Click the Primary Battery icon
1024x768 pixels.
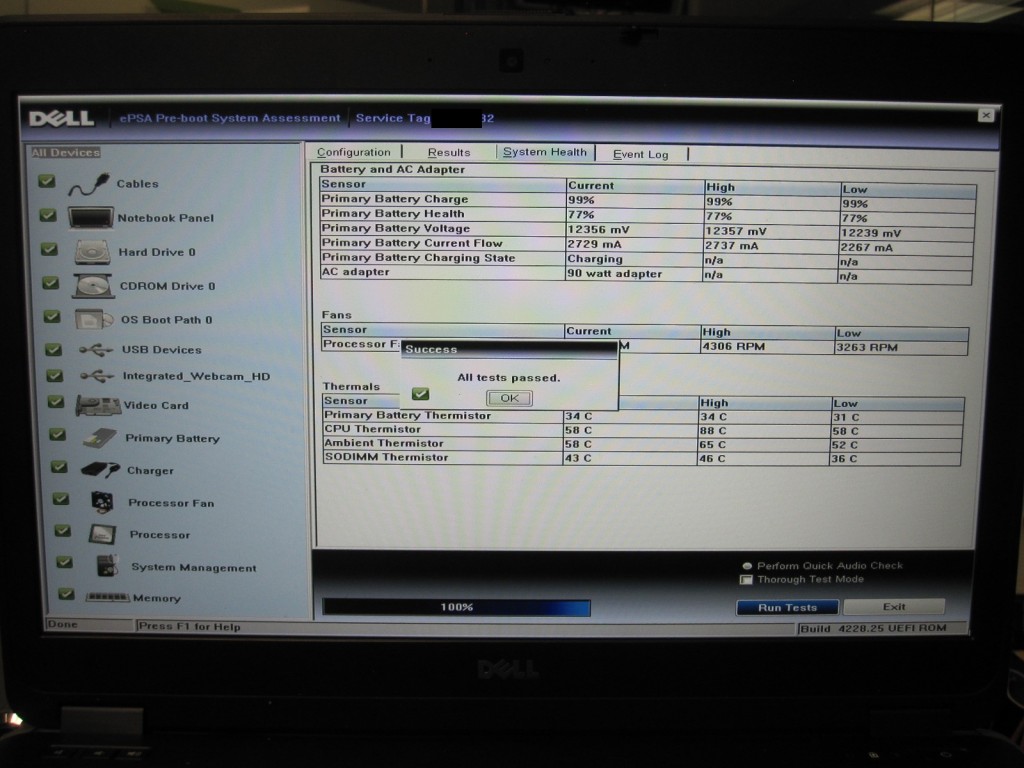(x=100, y=438)
